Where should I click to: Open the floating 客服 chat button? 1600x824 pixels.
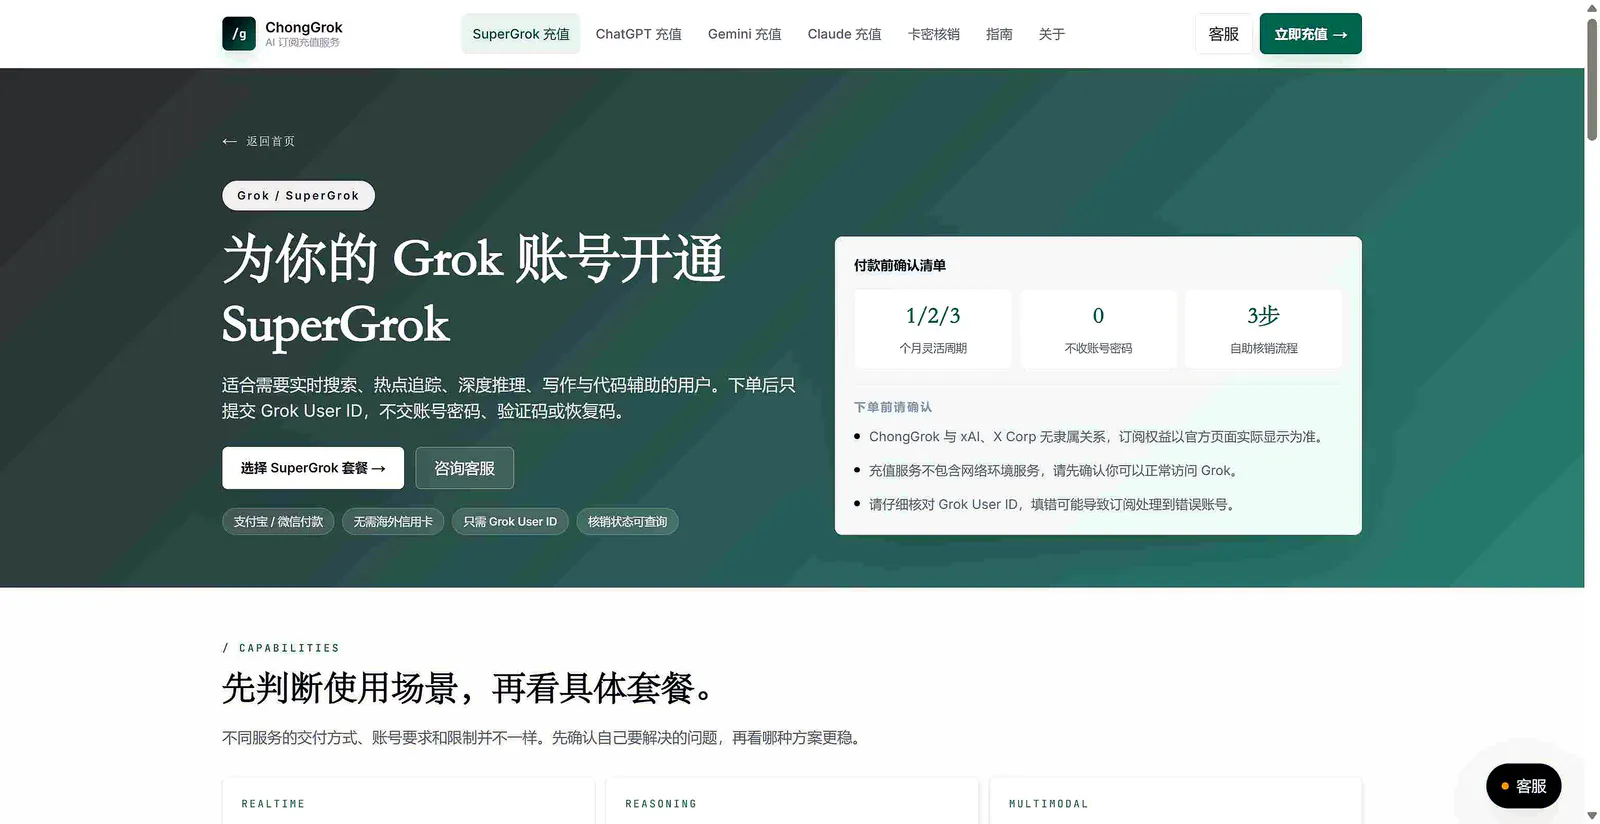(1524, 786)
